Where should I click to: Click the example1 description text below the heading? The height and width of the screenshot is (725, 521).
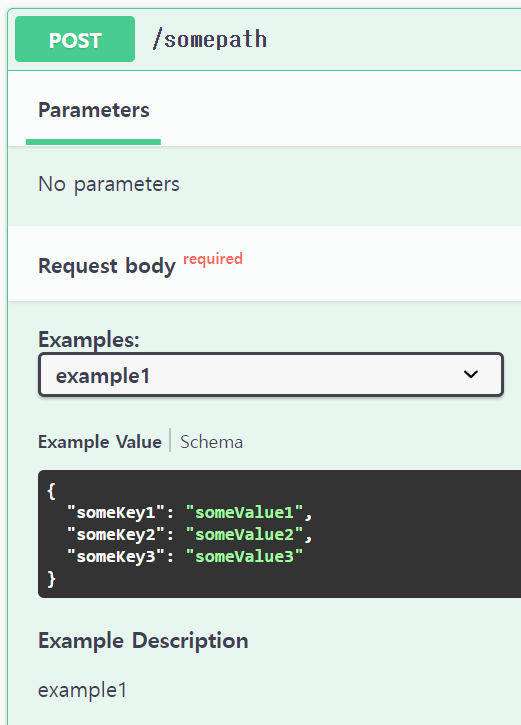point(82,690)
